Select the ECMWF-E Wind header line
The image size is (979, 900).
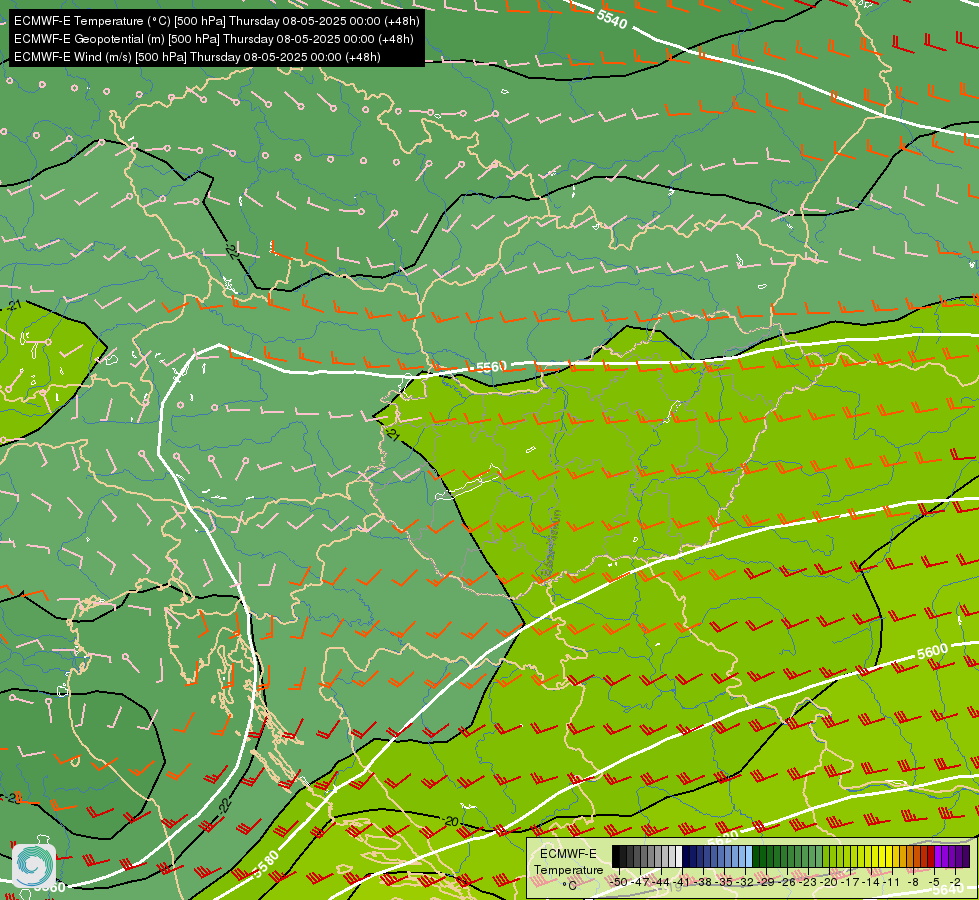coord(197,57)
